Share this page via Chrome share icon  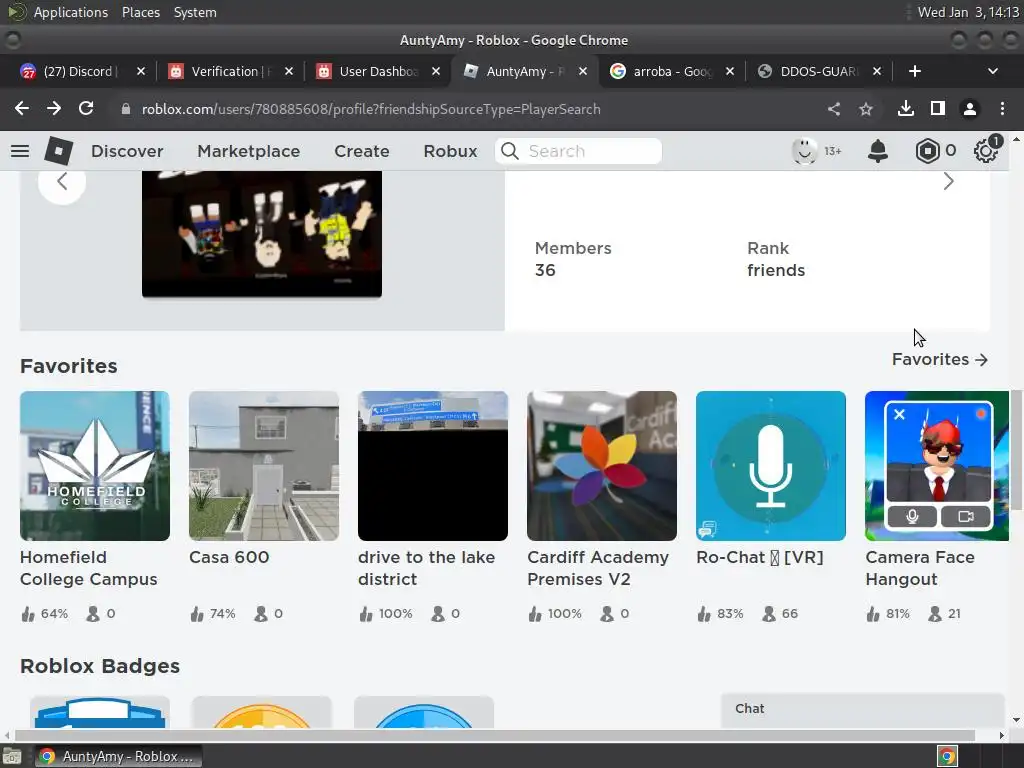[834, 109]
